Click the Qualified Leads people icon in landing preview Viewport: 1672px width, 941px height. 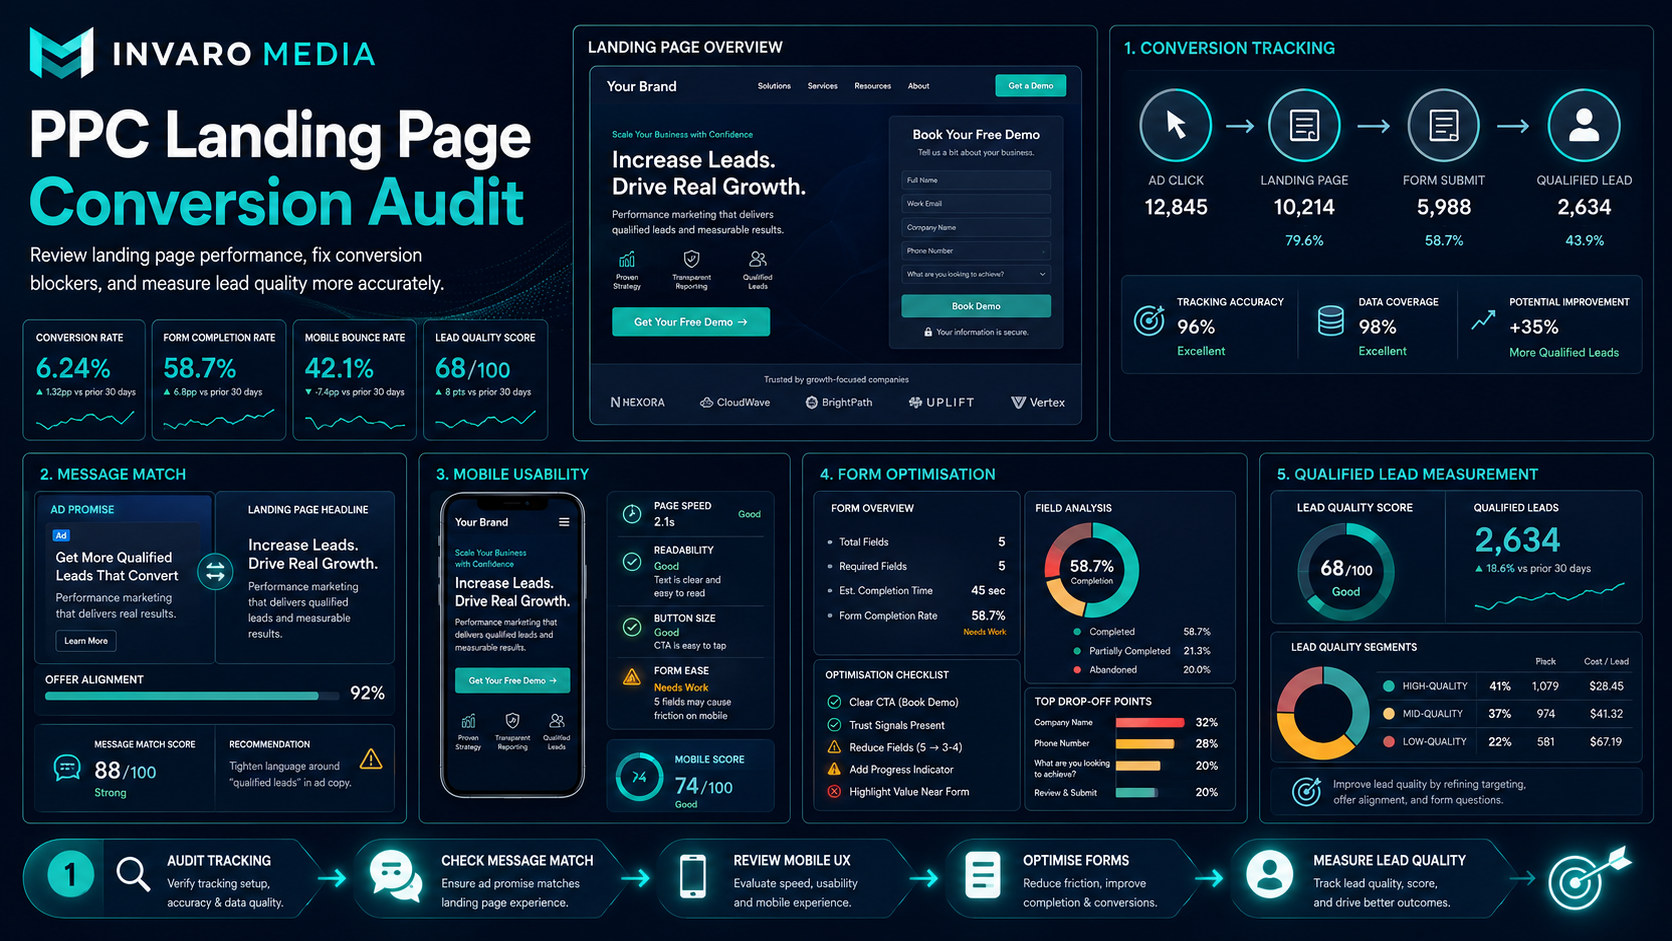[758, 260]
